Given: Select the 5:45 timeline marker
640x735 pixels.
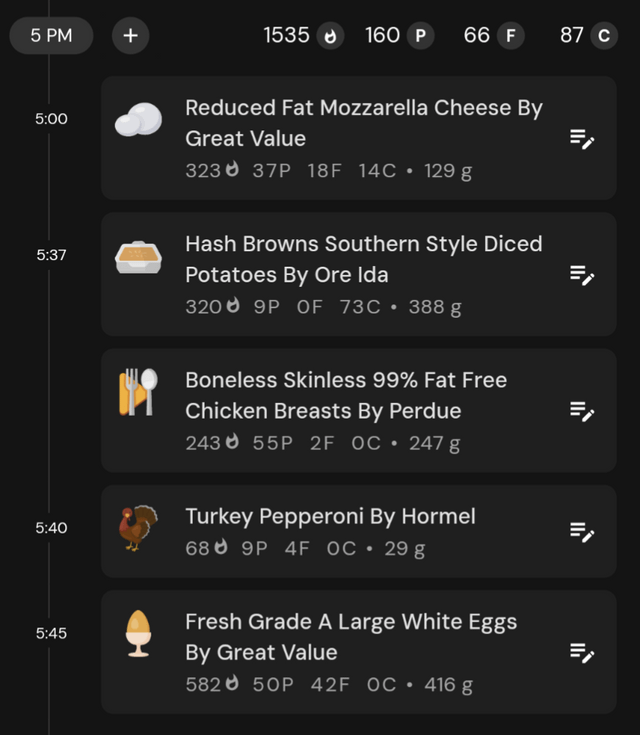Looking at the screenshot, I should point(51,633).
